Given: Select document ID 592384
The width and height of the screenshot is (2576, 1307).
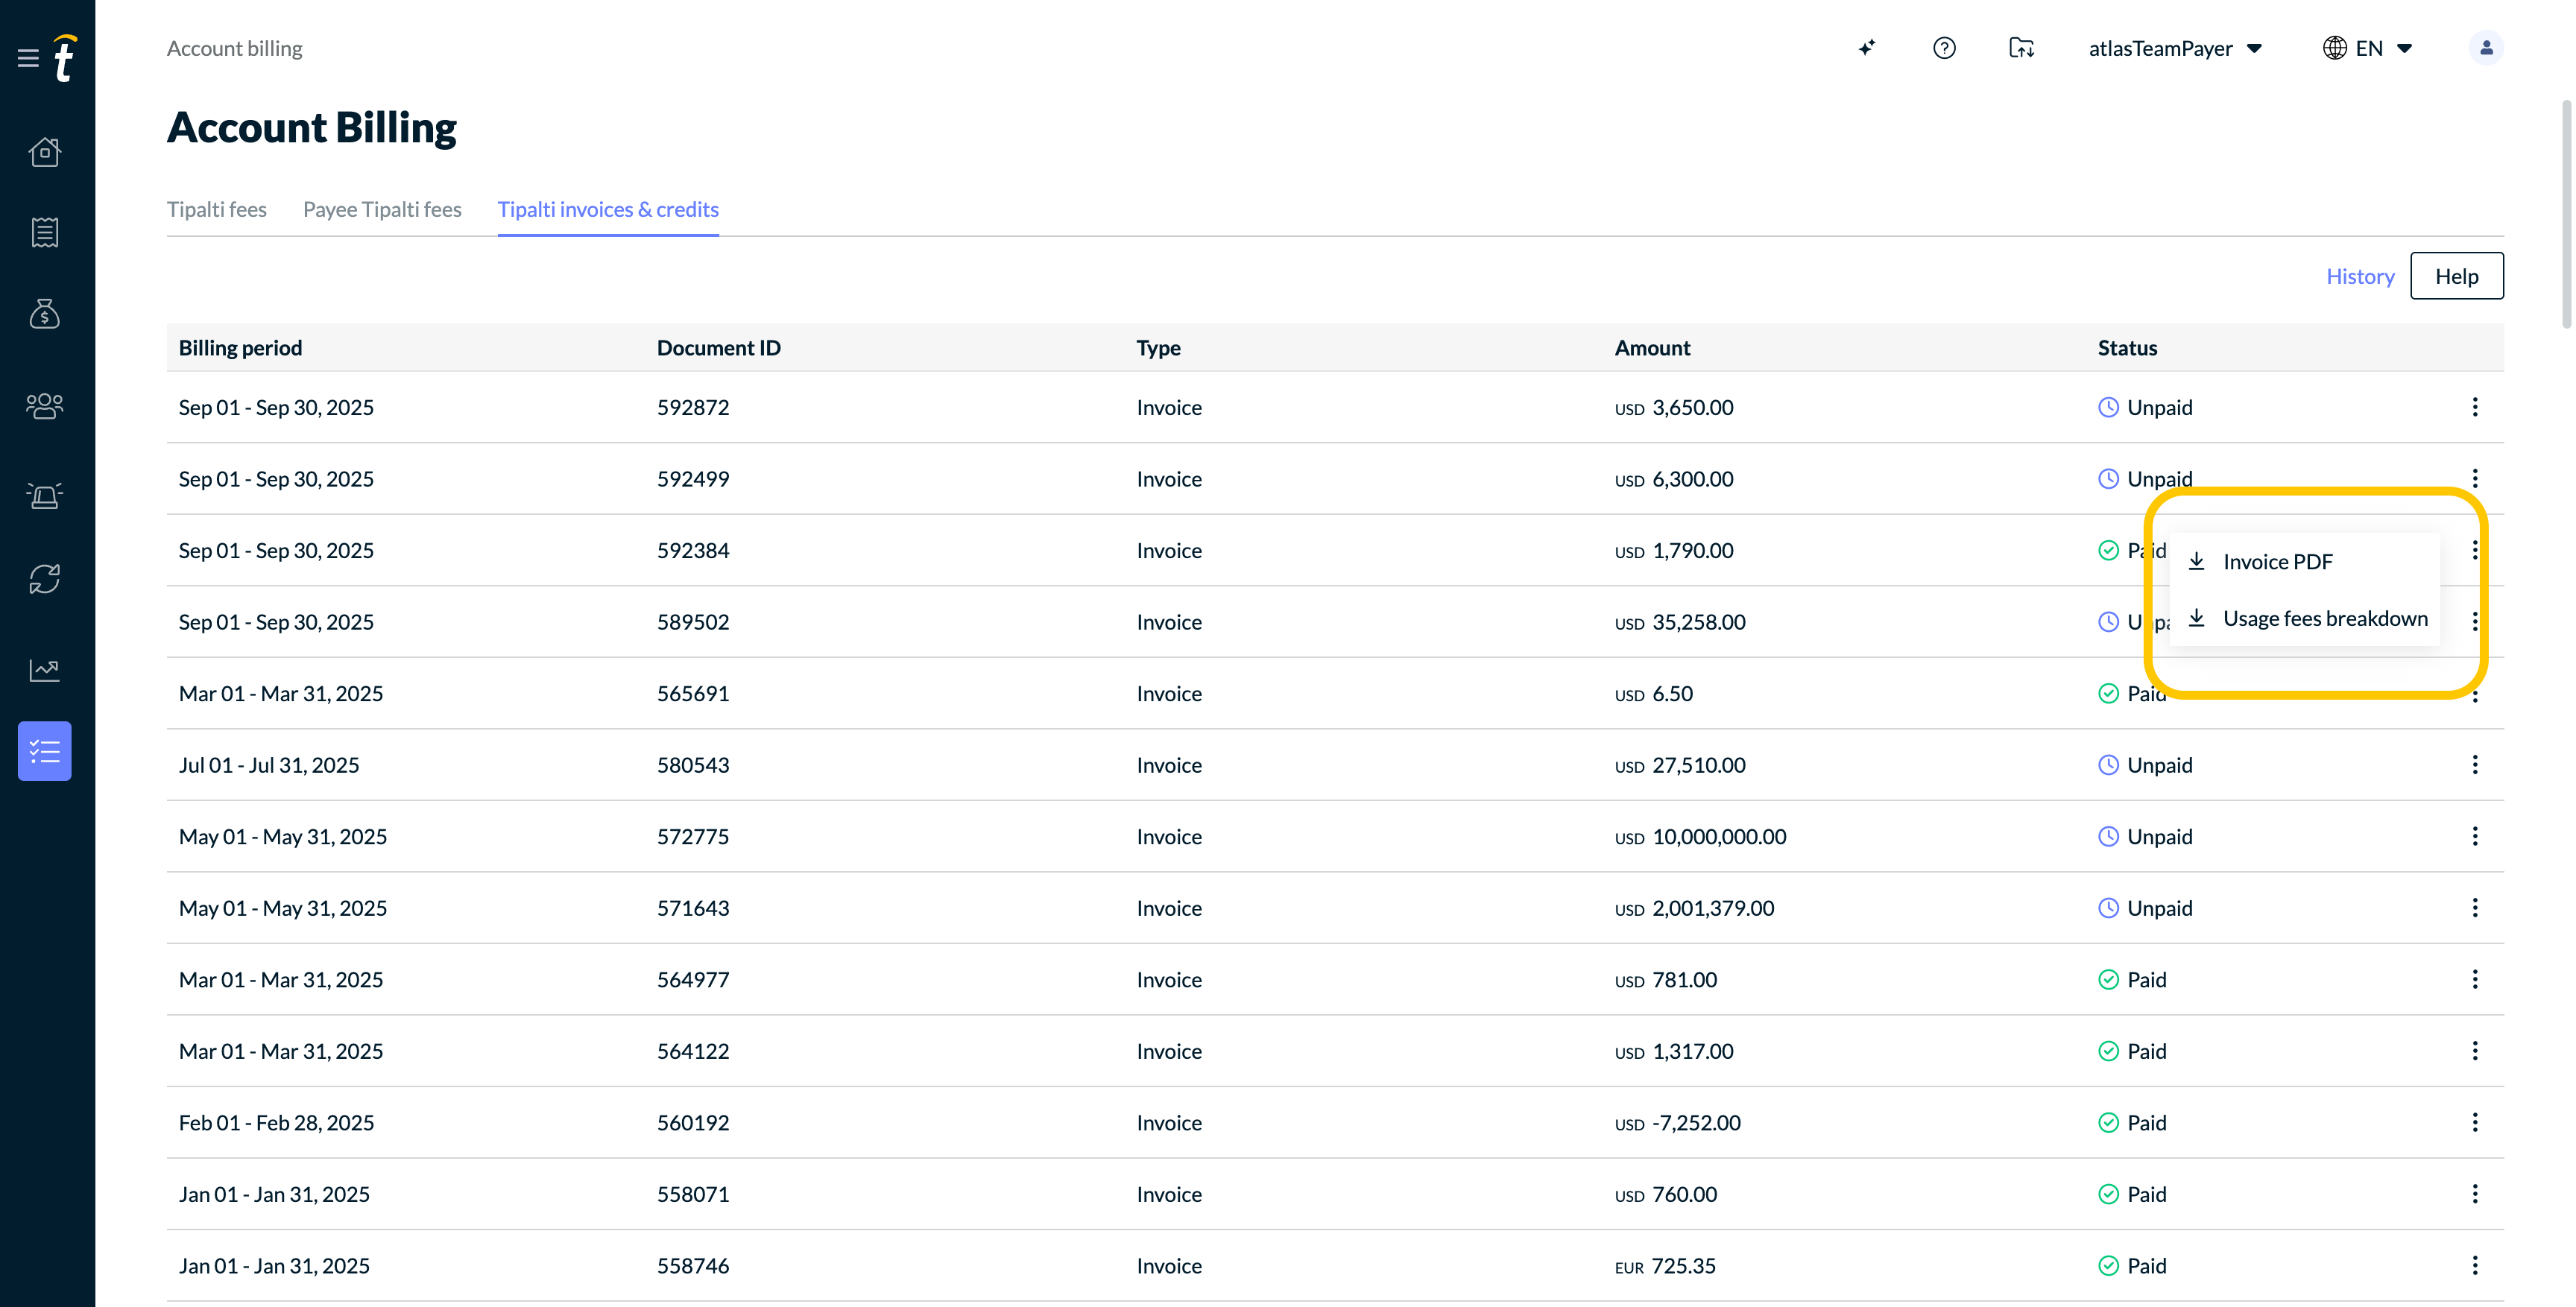Looking at the screenshot, I should (693, 550).
